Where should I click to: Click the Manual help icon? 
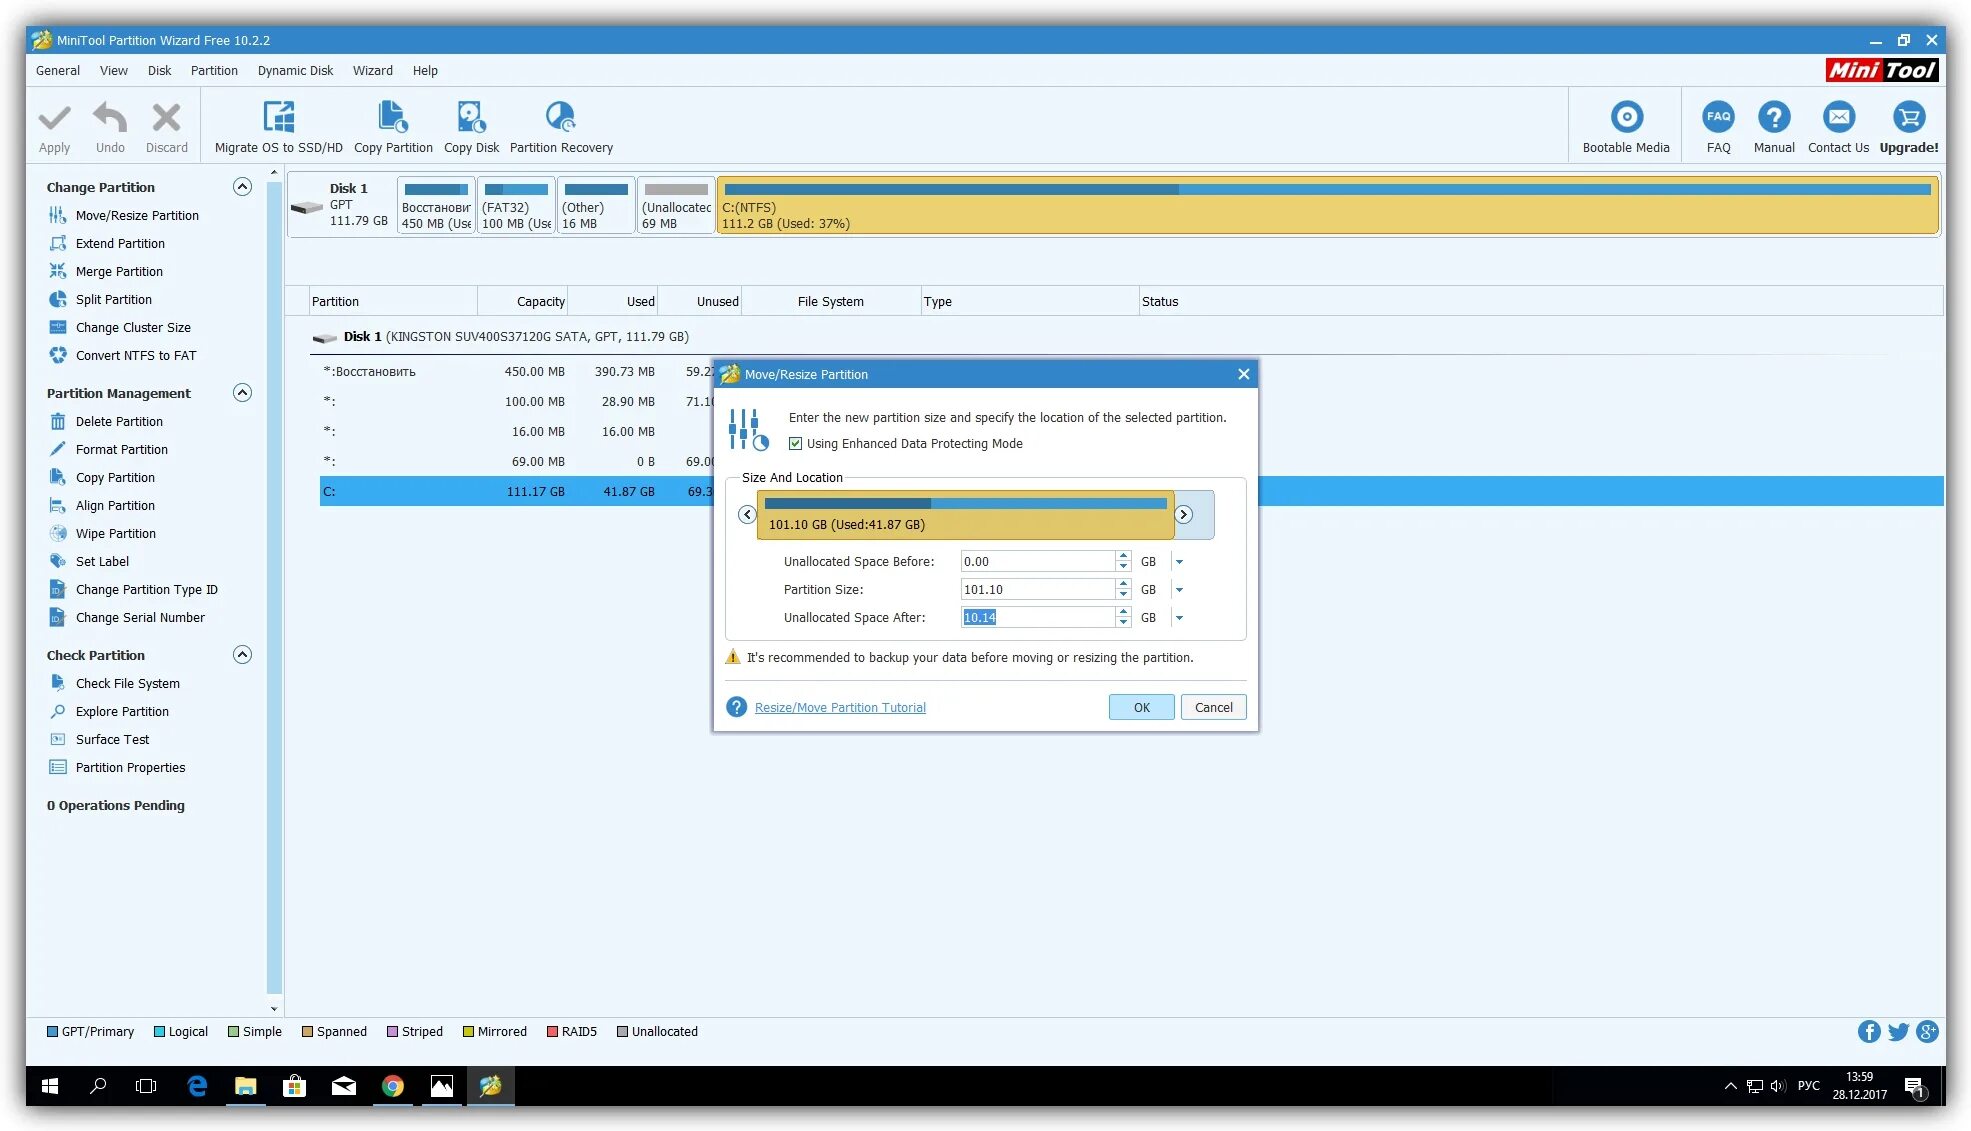[1774, 118]
